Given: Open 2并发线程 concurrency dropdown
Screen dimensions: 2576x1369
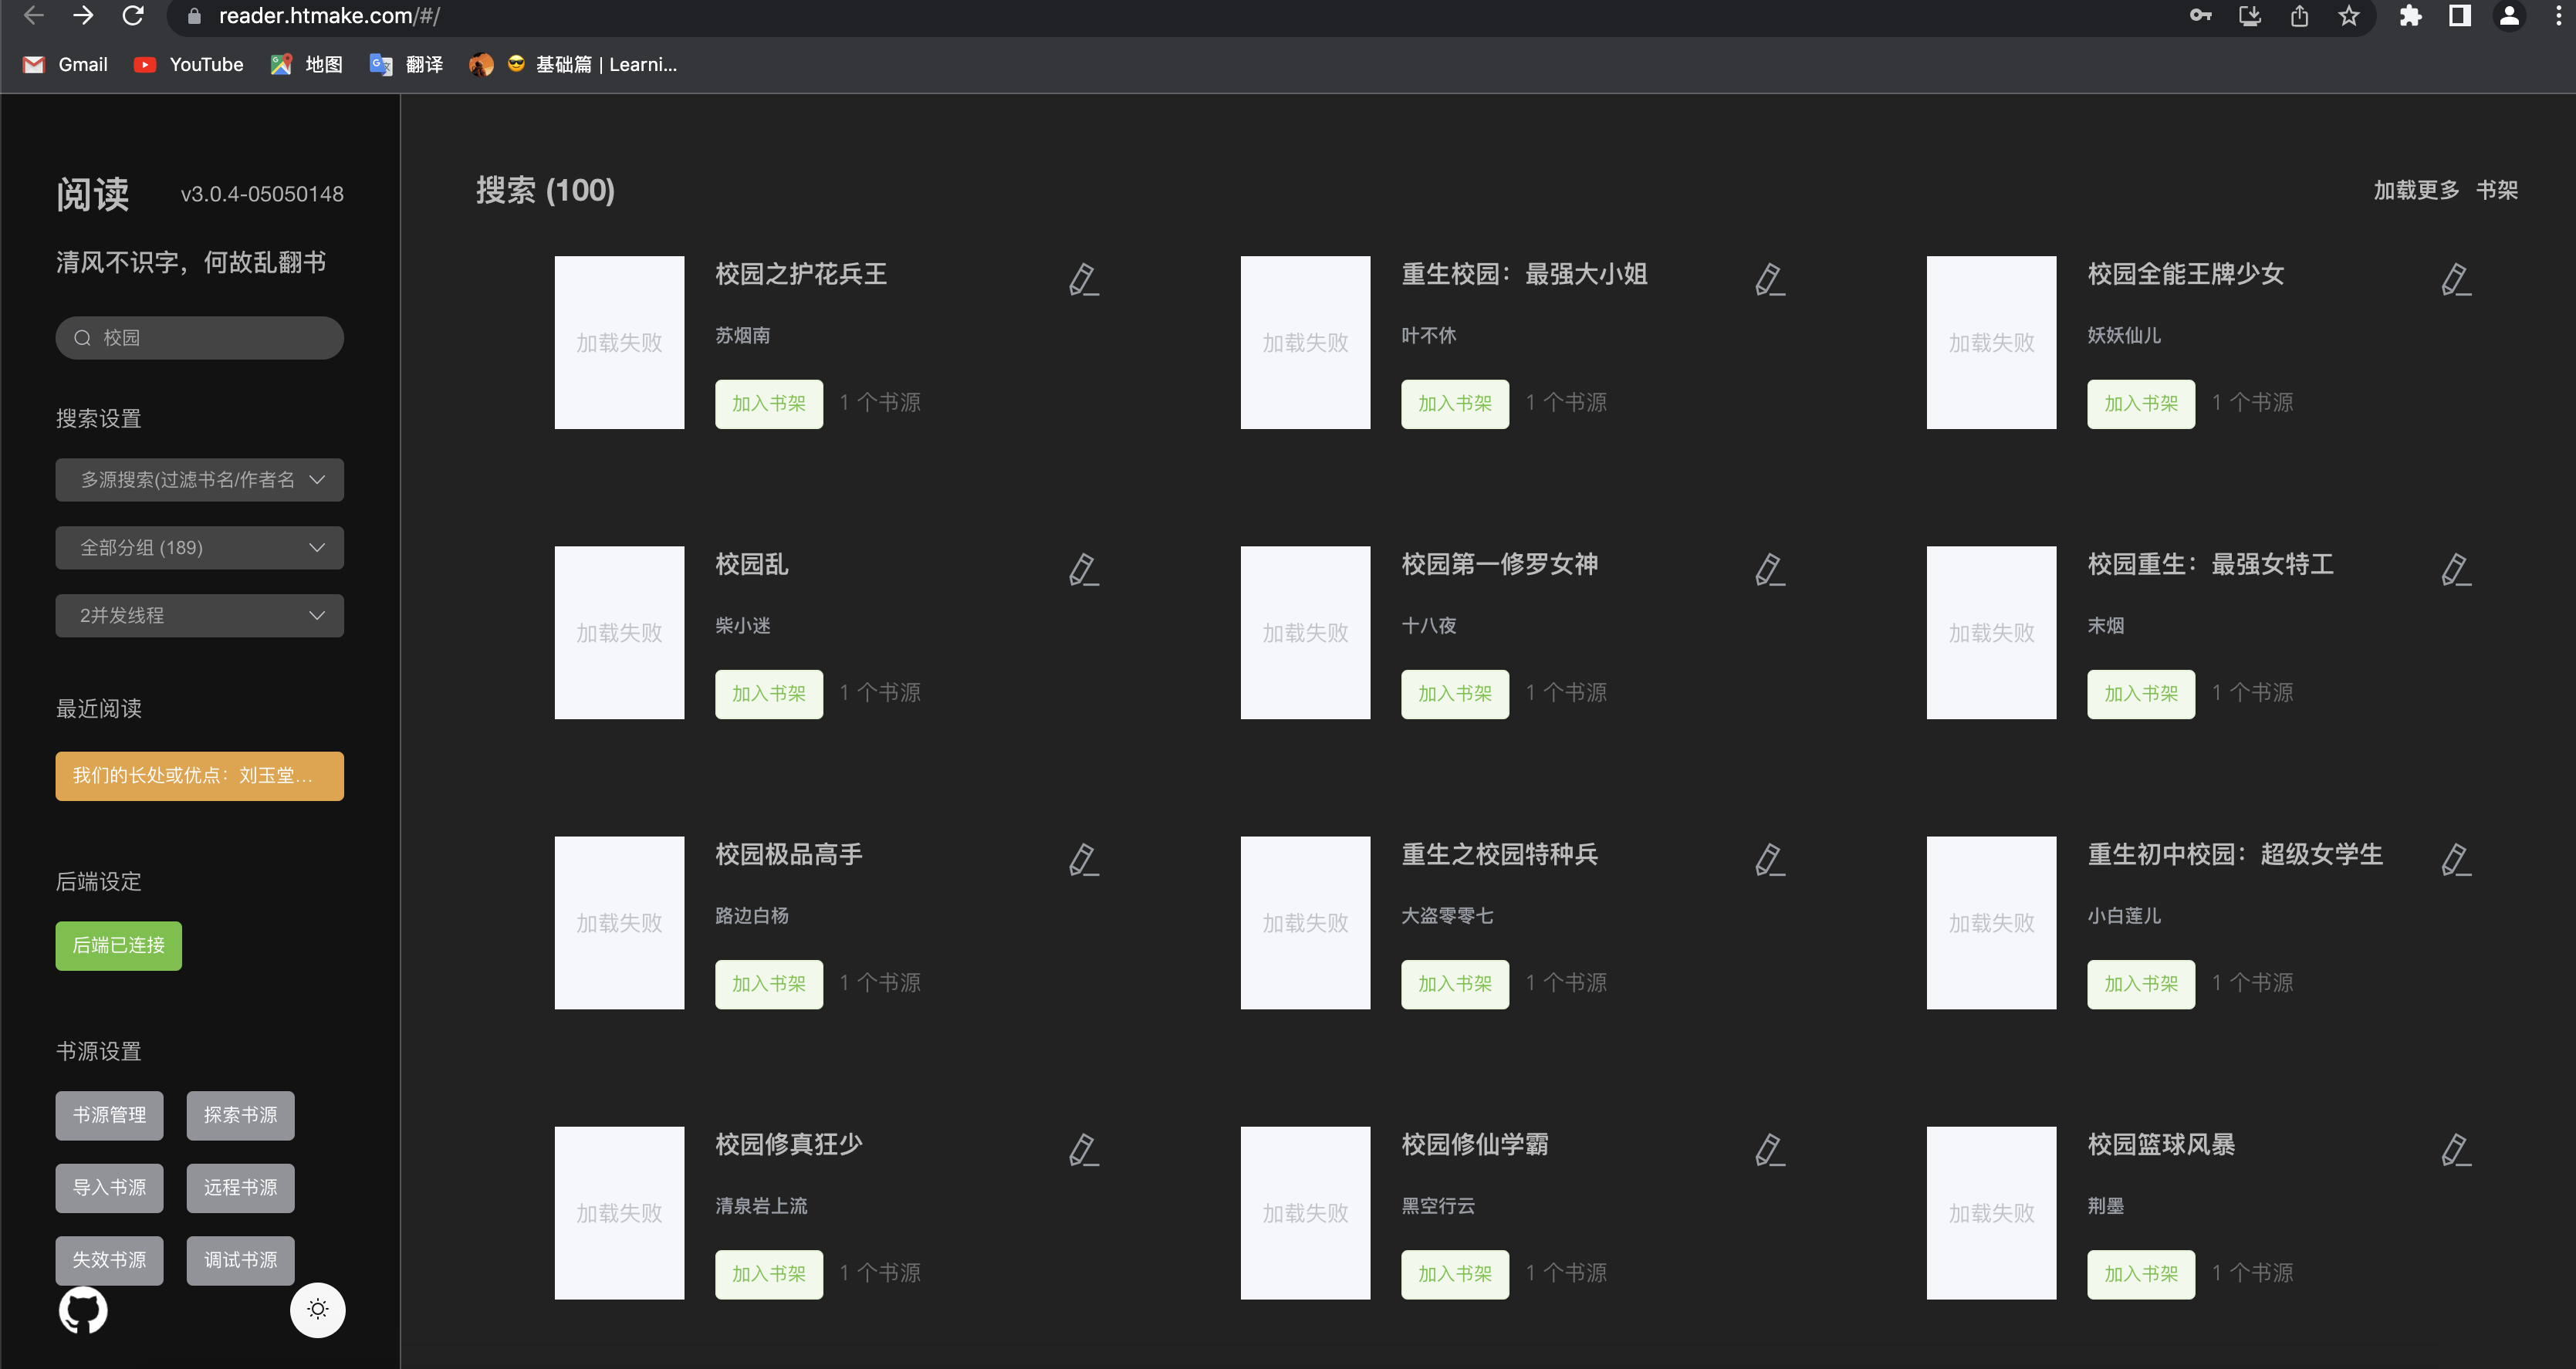Looking at the screenshot, I should tap(199, 616).
